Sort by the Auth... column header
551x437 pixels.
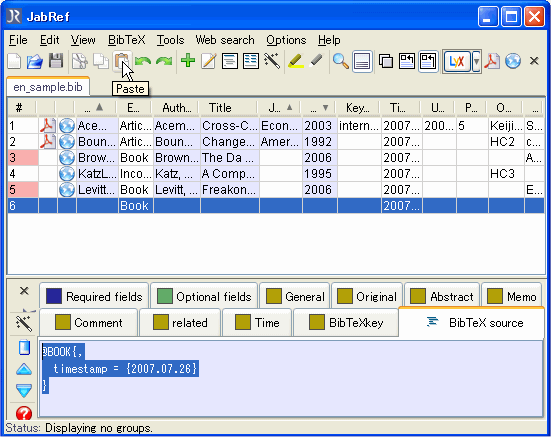pyautogui.click(x=176, y=107)
